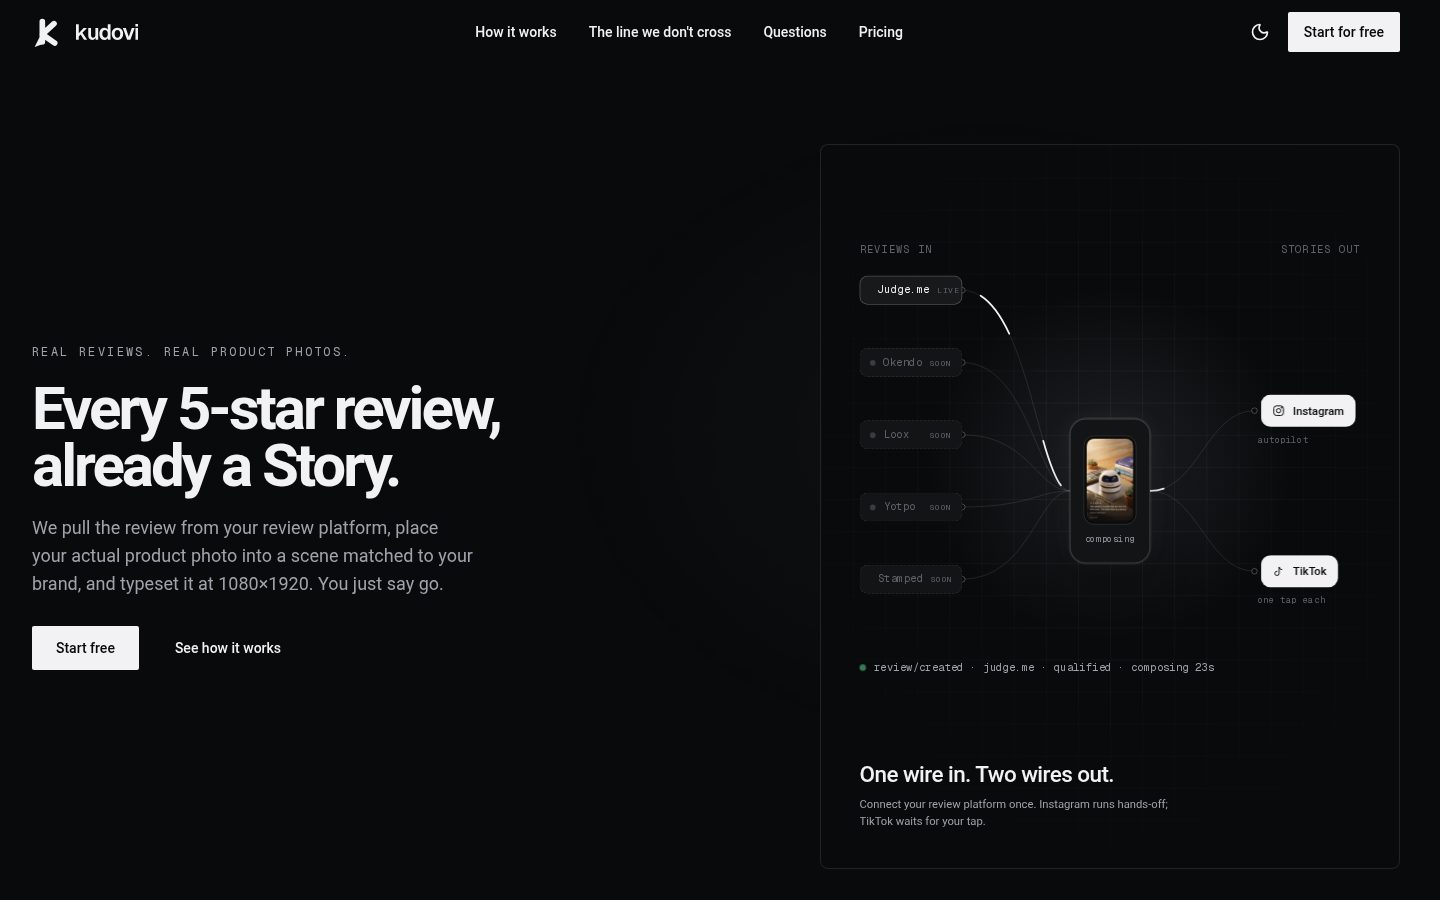Go to The line we don't cross
The width and height of the screenshot is (1440, 900).
click(660, 32)
